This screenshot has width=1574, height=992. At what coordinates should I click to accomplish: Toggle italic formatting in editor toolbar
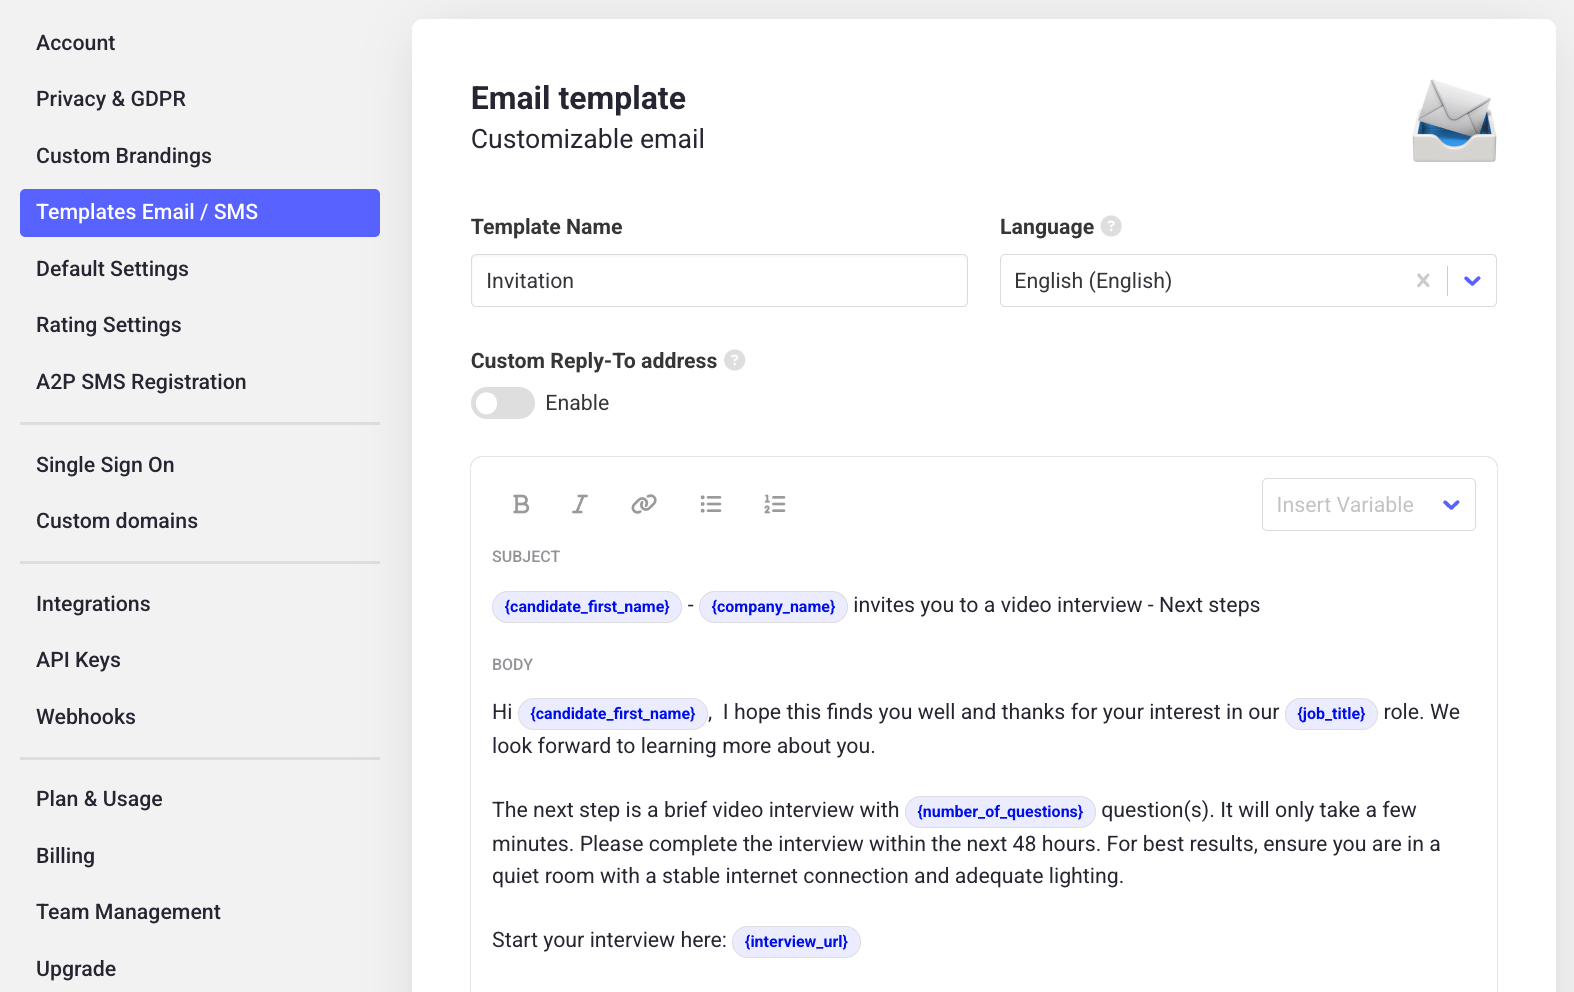point(580,504)
